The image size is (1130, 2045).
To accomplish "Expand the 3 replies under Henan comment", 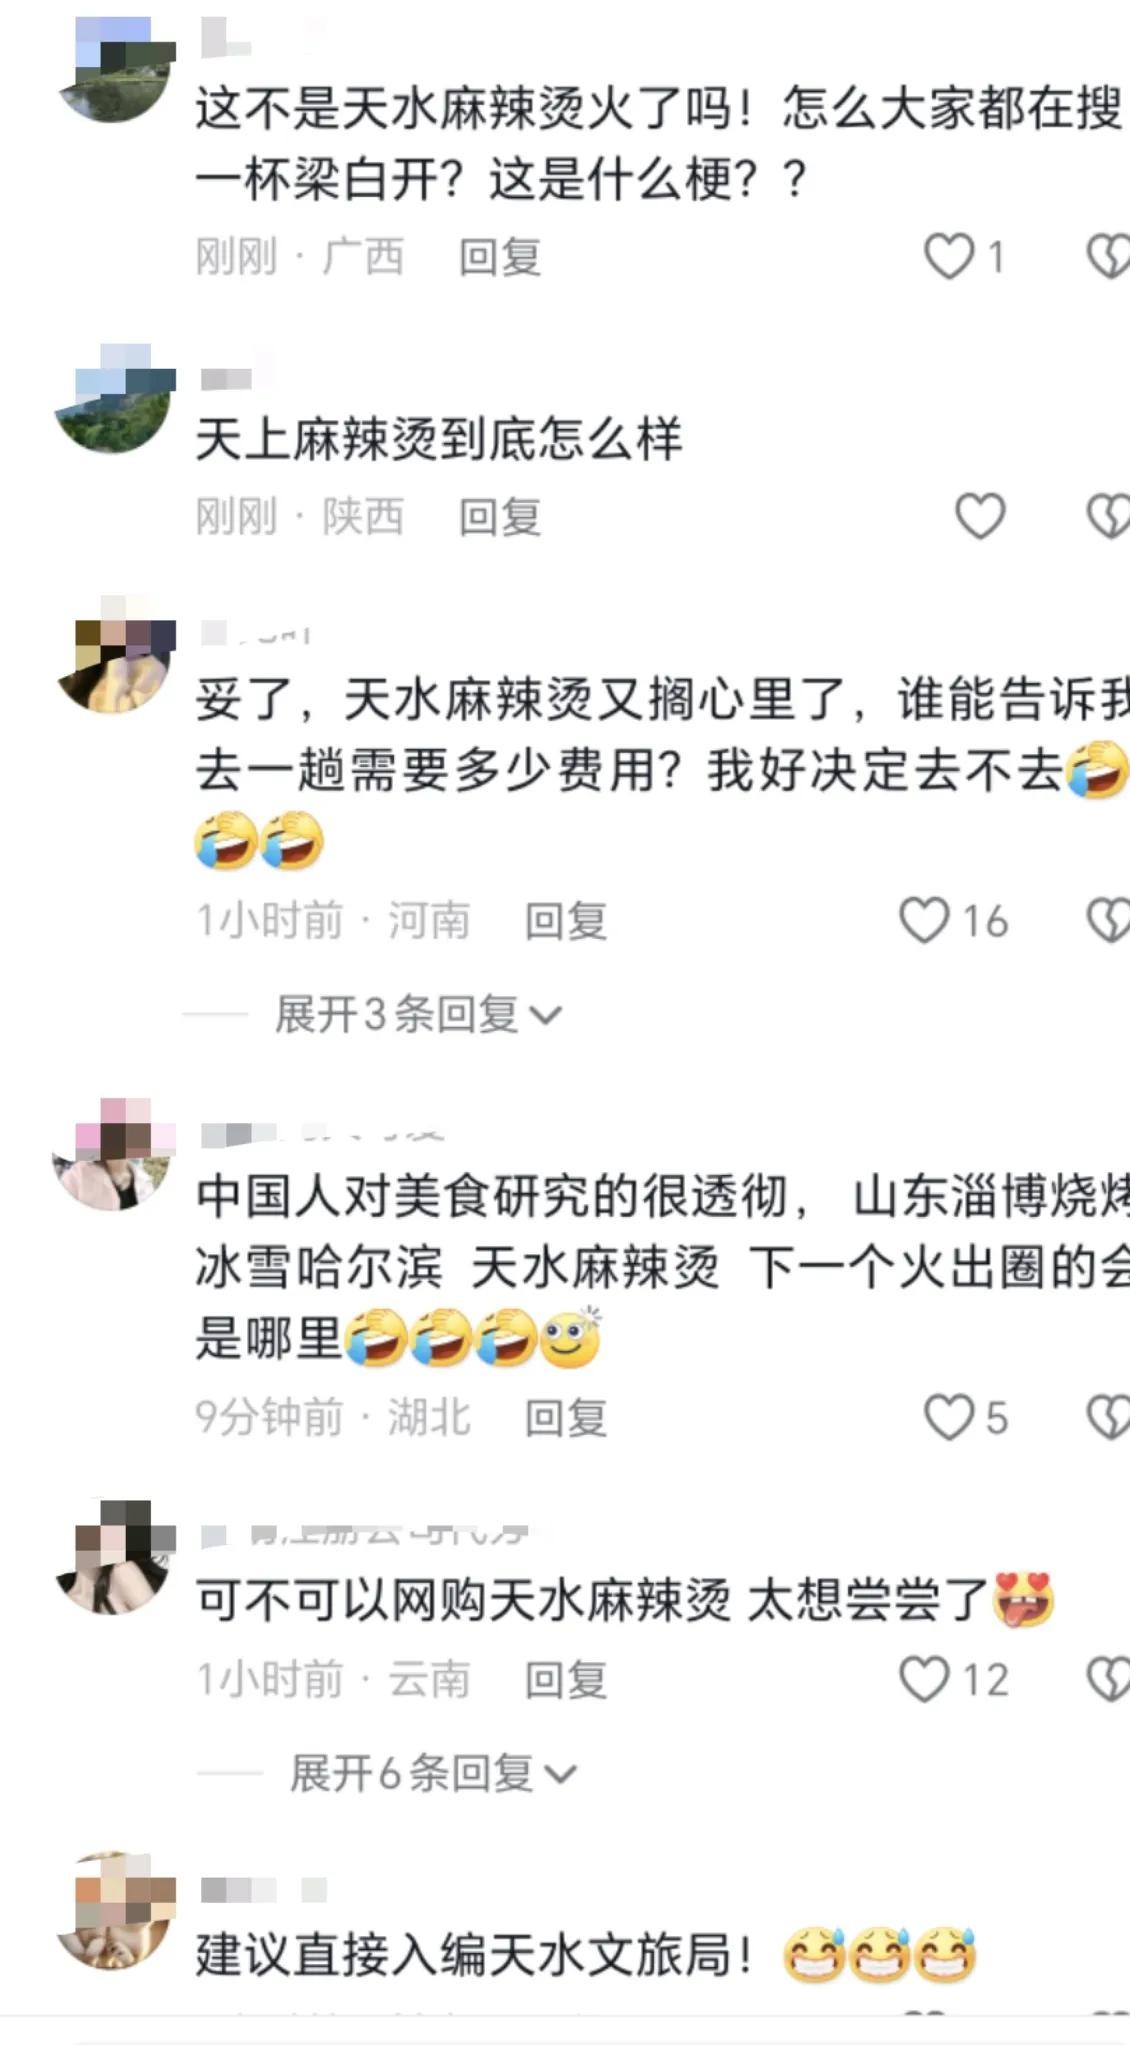I will pyautogui.click(x=418, y=1015).
